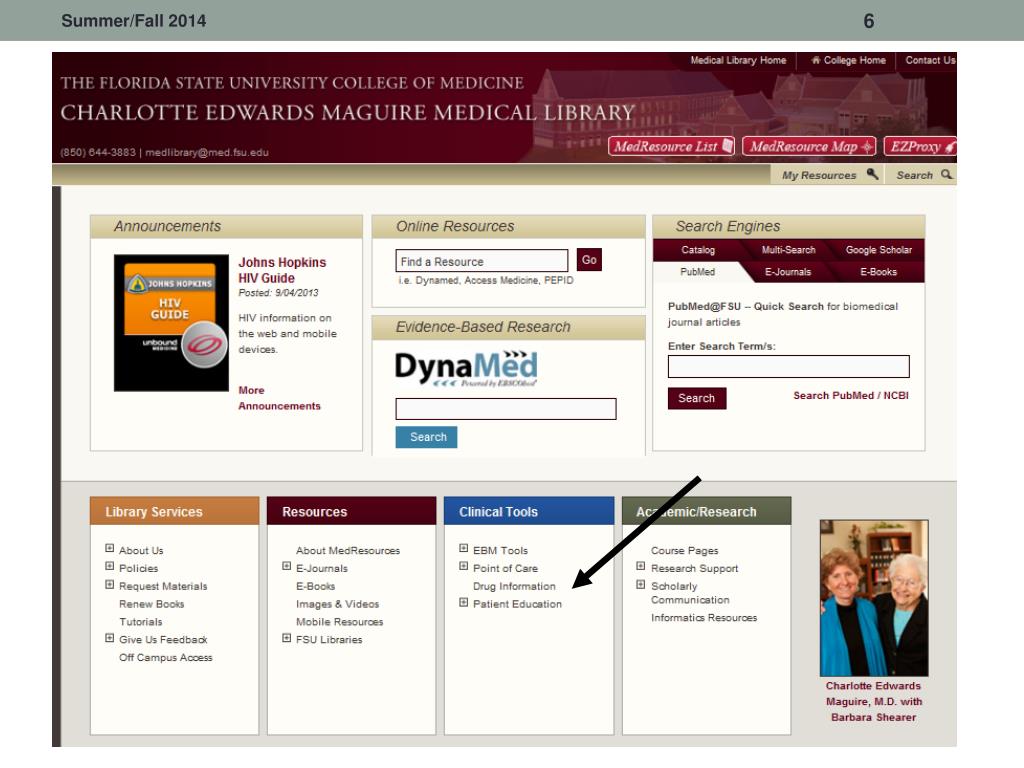Expand Give Us Feedback plus icon
Image resolution: width=1024 pixels, height=768 pixels.
[110, 638]
